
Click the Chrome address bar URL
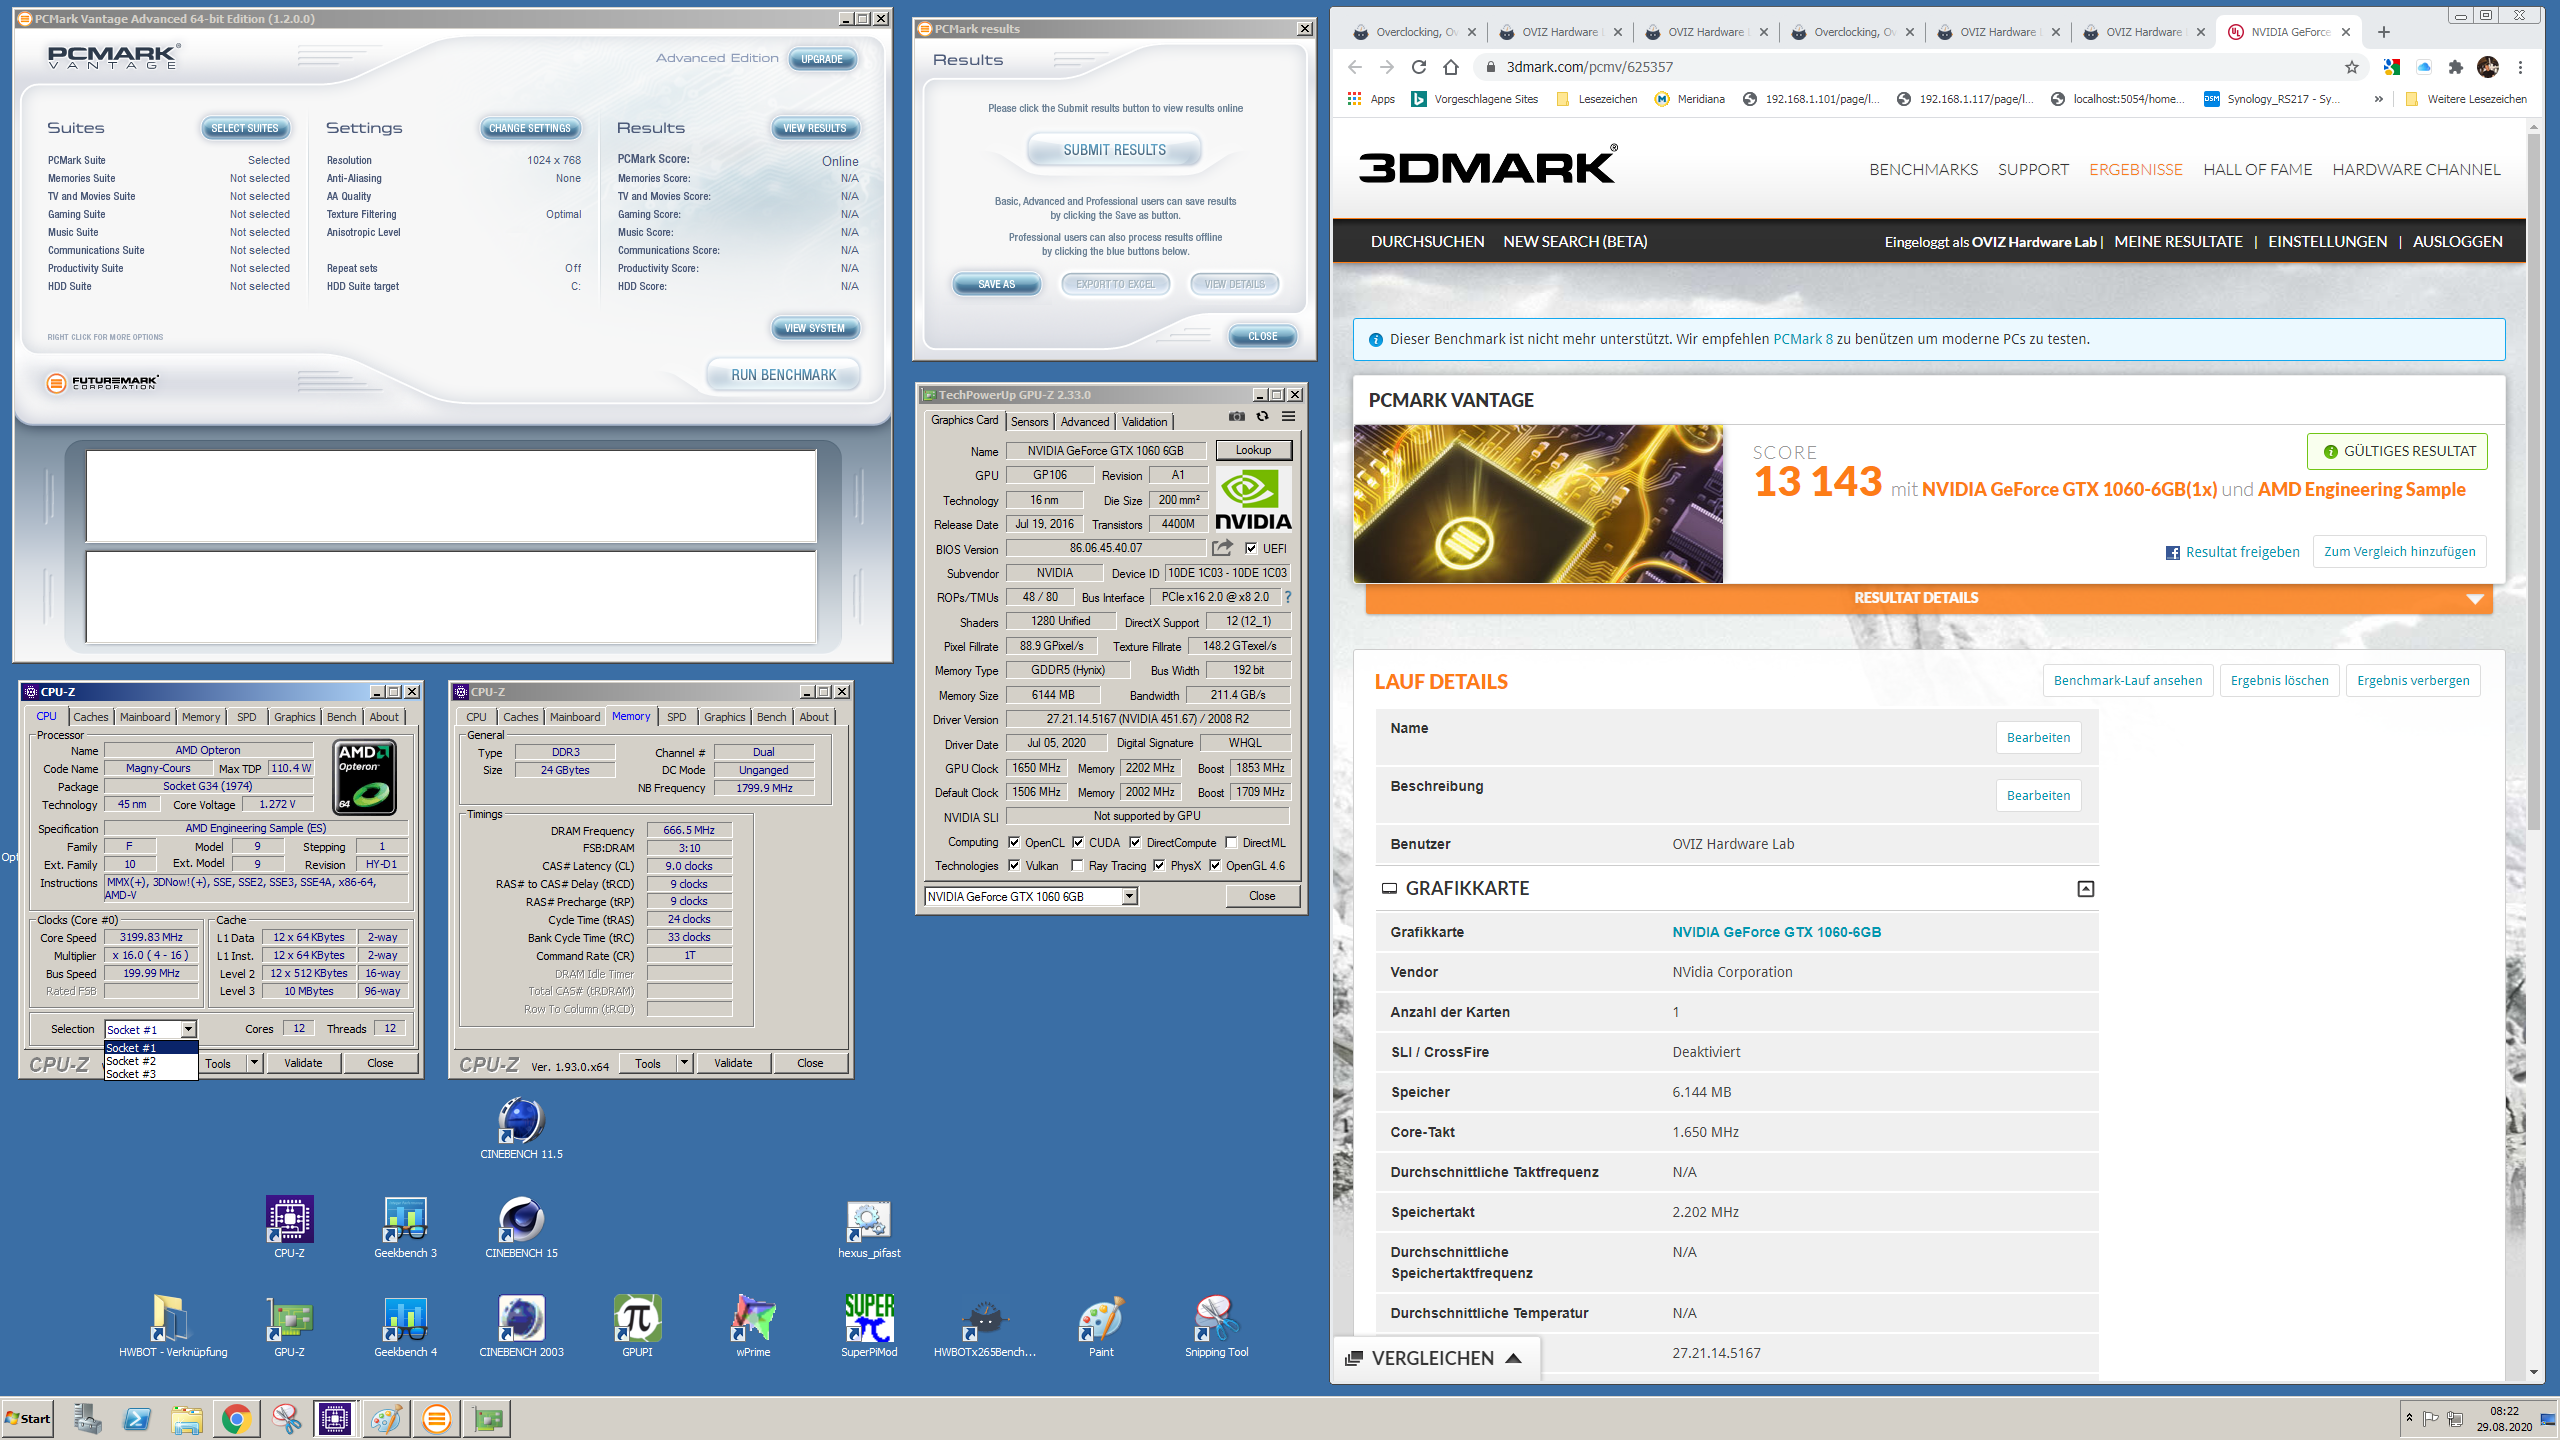[1589, 67]
